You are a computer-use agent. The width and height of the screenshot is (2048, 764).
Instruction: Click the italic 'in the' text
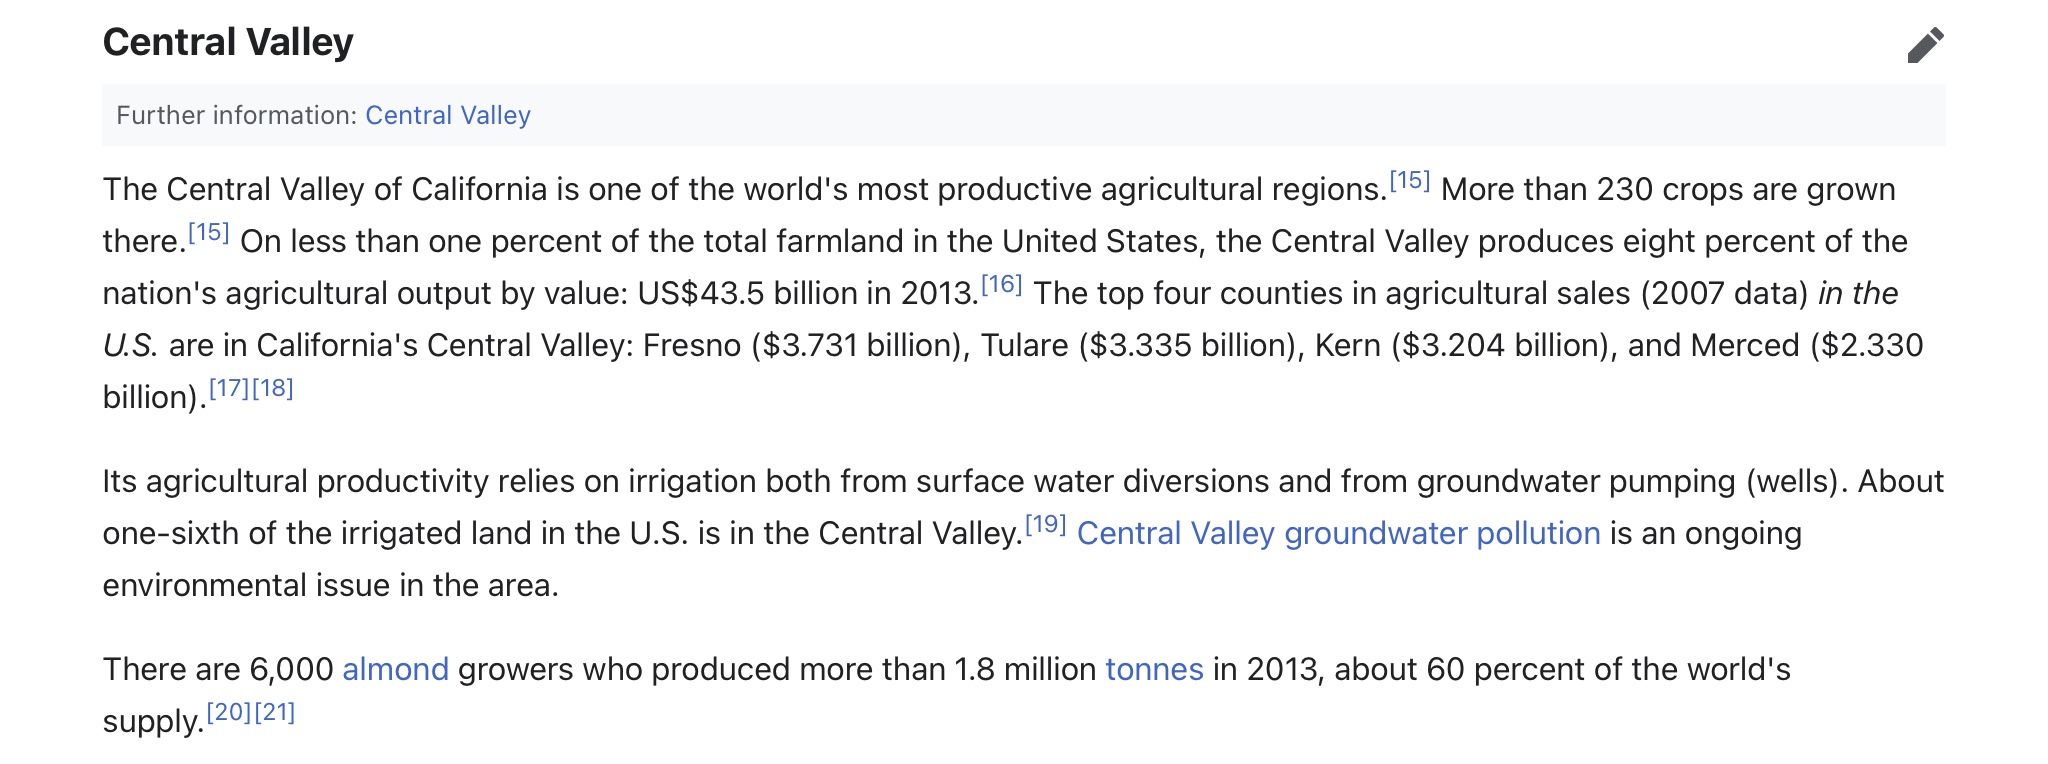point(1857,293)
